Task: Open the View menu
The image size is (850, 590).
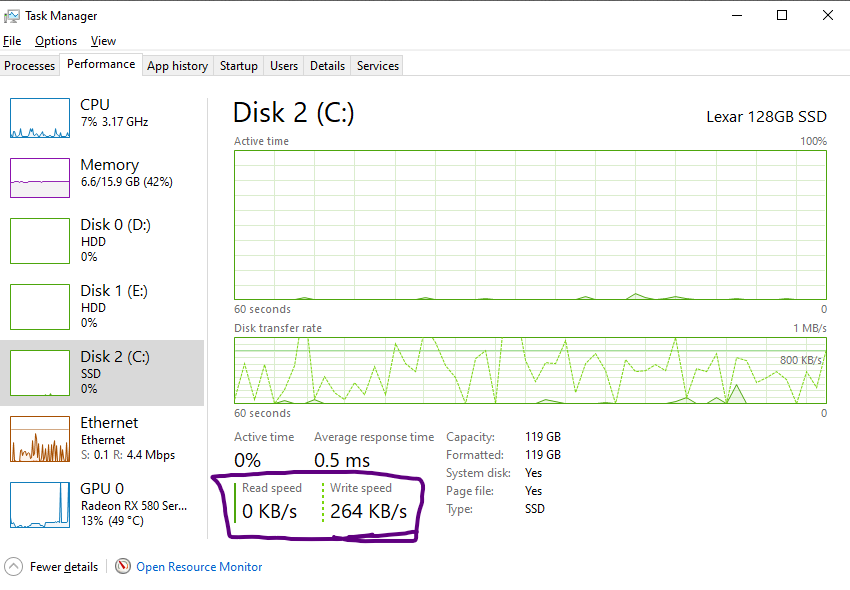Action: pyautogui.click(x=103, y=41)
